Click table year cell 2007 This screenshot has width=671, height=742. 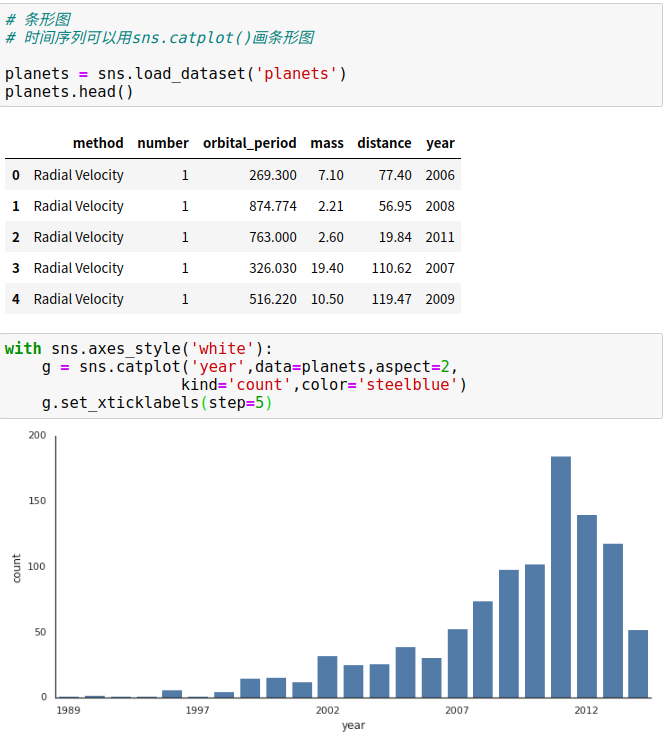[x=440, y=268]
